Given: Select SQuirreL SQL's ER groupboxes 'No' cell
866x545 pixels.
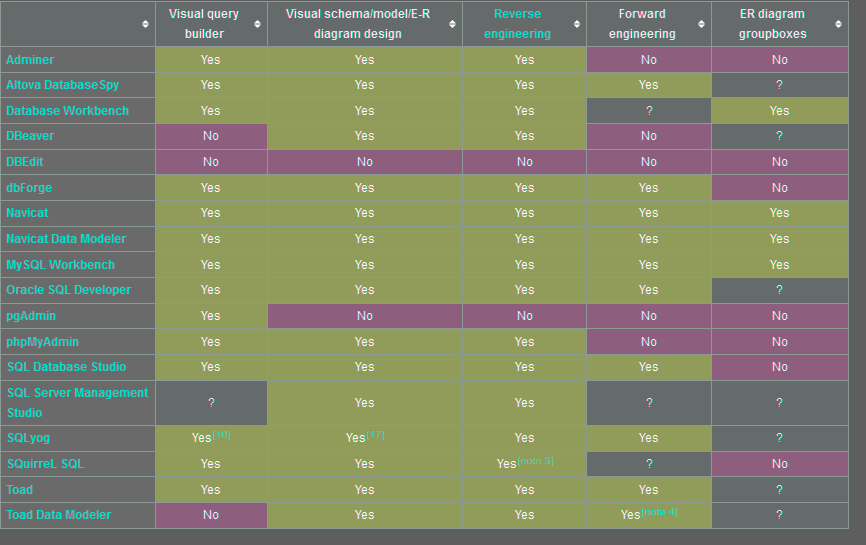Looking at the screenshot, I should (780, 464).
